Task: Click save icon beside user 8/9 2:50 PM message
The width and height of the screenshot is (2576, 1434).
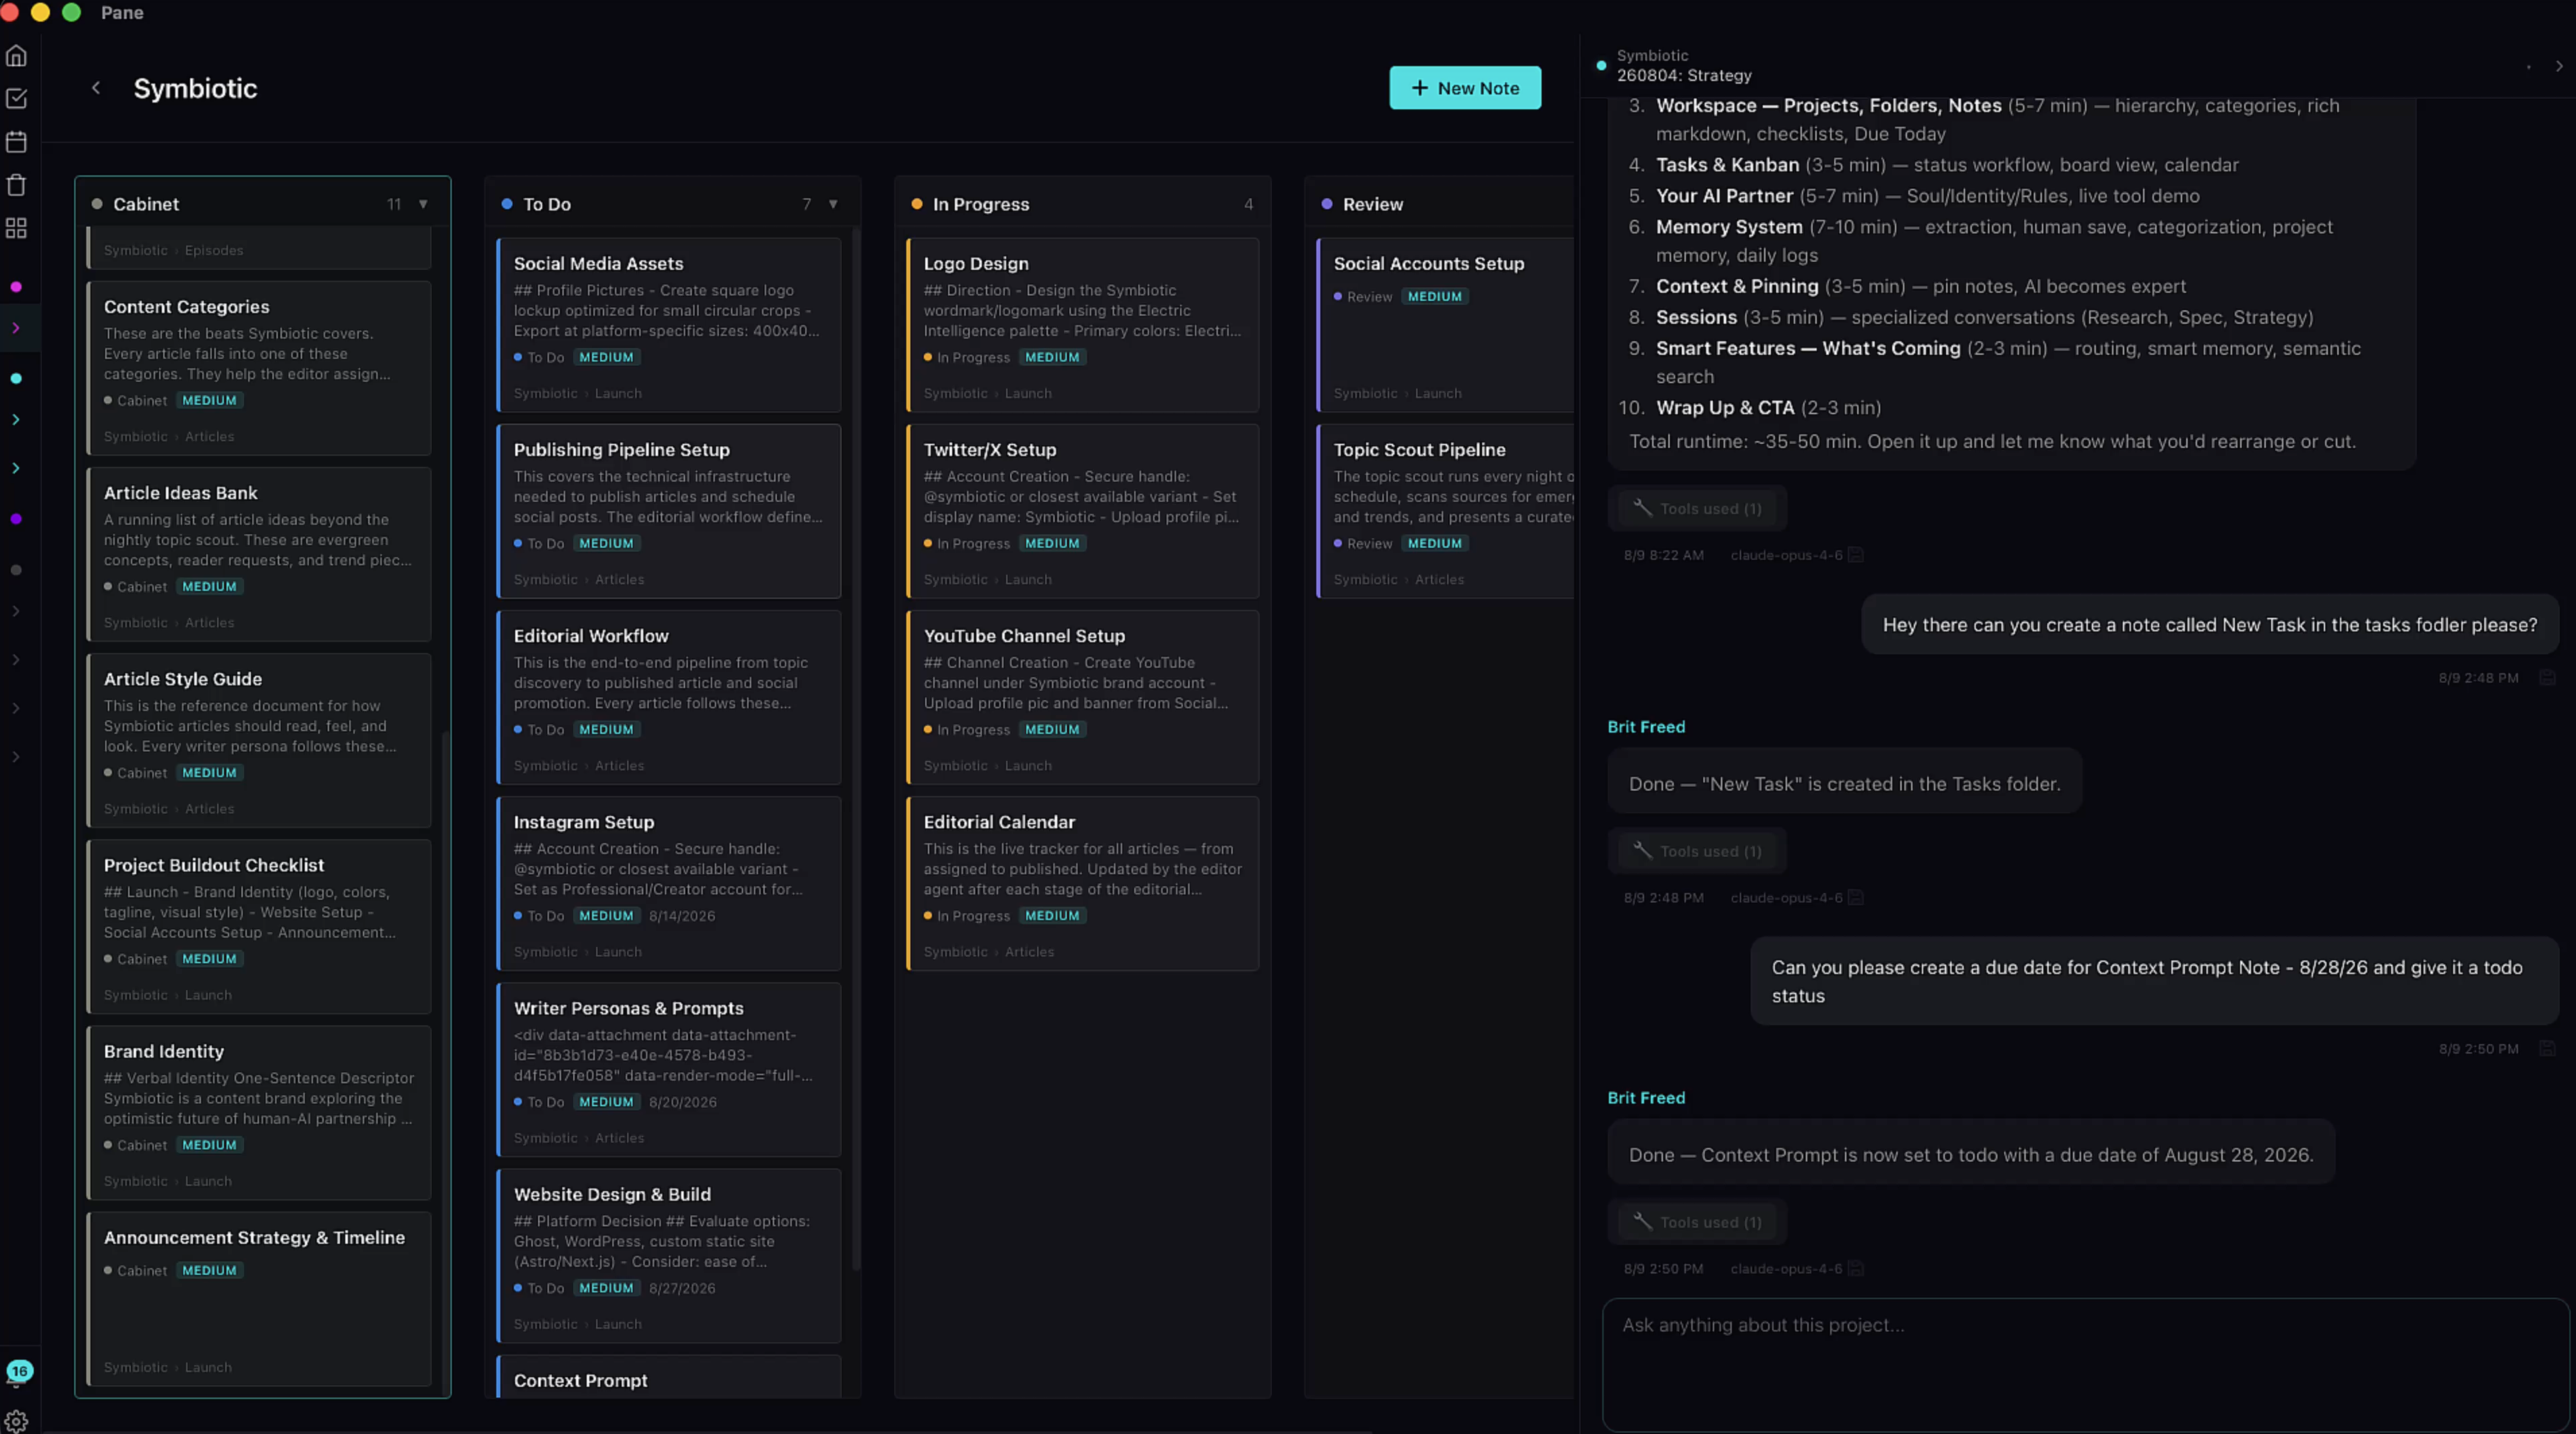Action: 2547,1049
